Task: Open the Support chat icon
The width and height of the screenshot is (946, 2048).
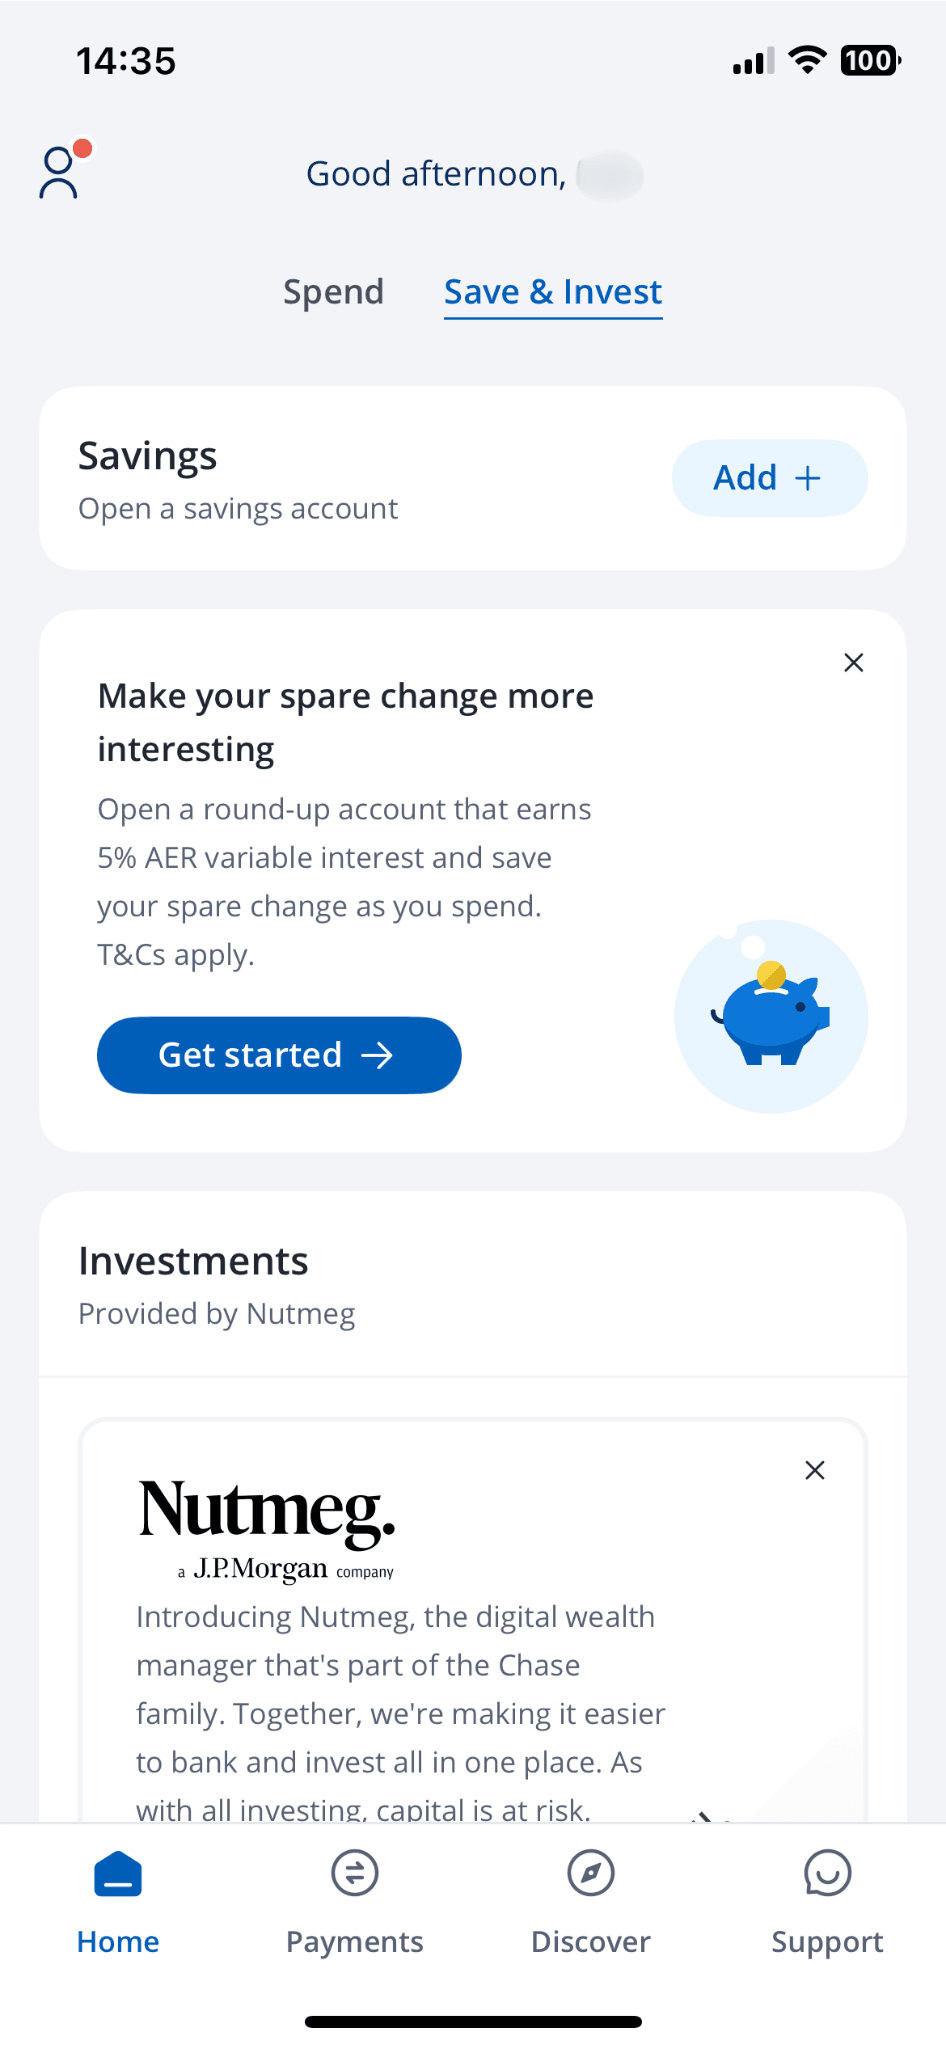Action: 827,1874
